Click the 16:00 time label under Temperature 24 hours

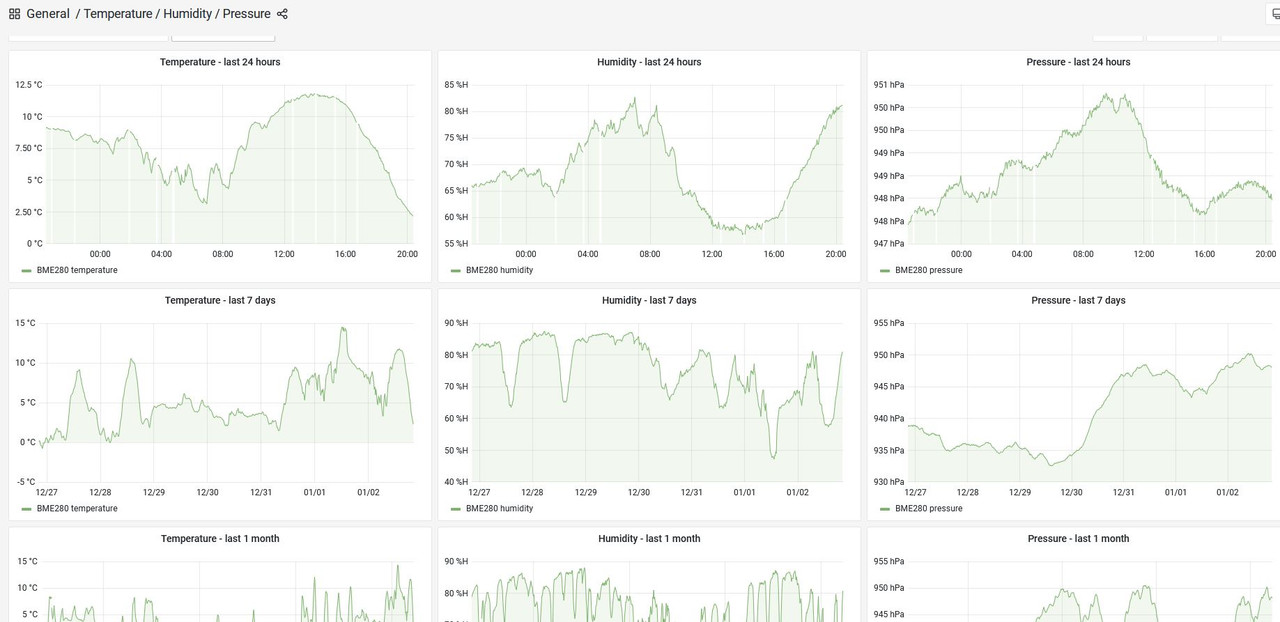pos(345,254)
